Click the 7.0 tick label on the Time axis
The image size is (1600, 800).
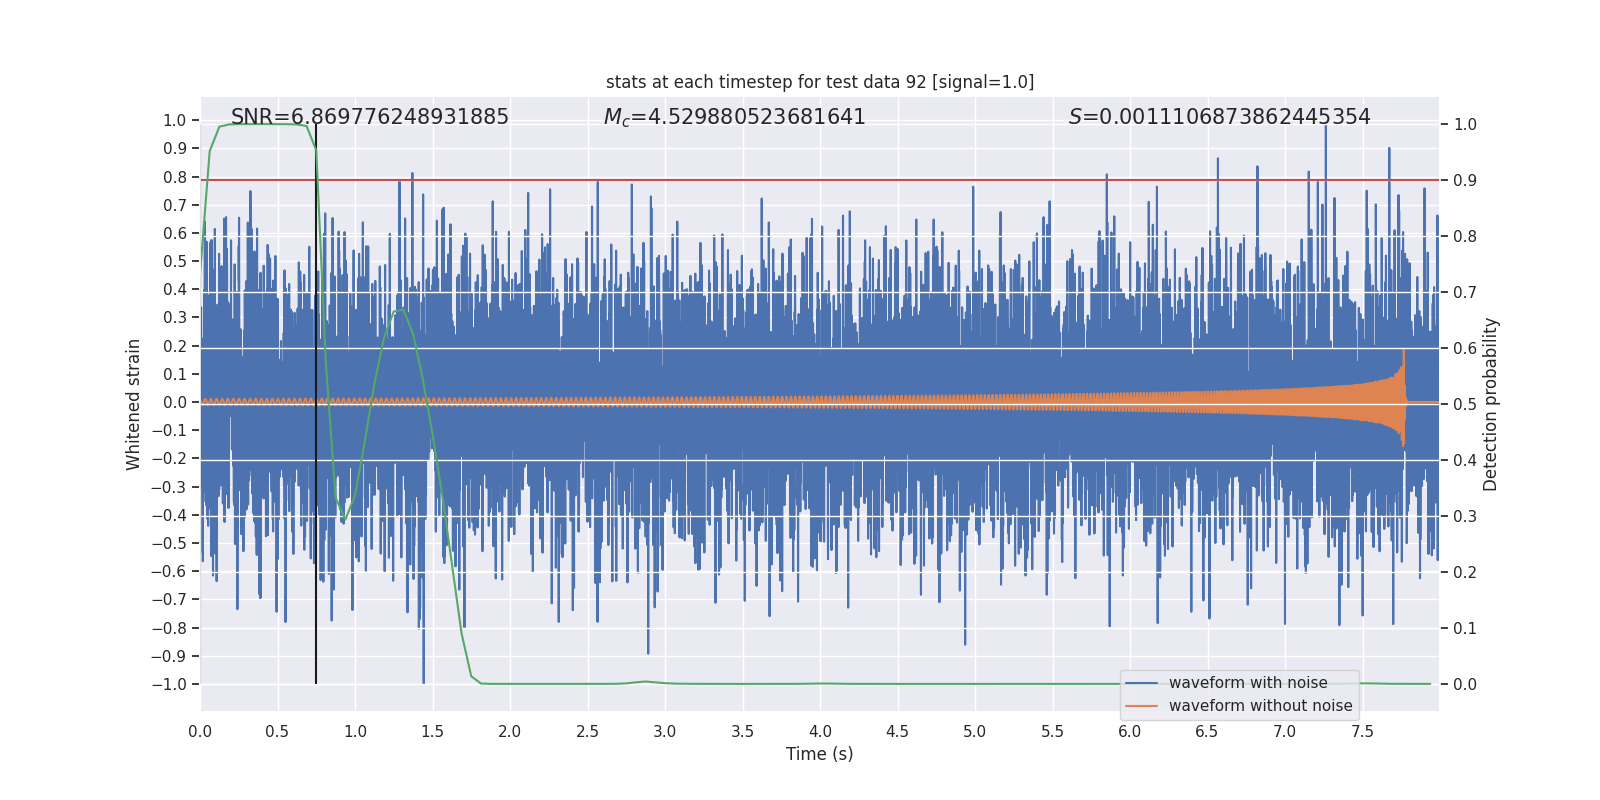(1285, 731)
